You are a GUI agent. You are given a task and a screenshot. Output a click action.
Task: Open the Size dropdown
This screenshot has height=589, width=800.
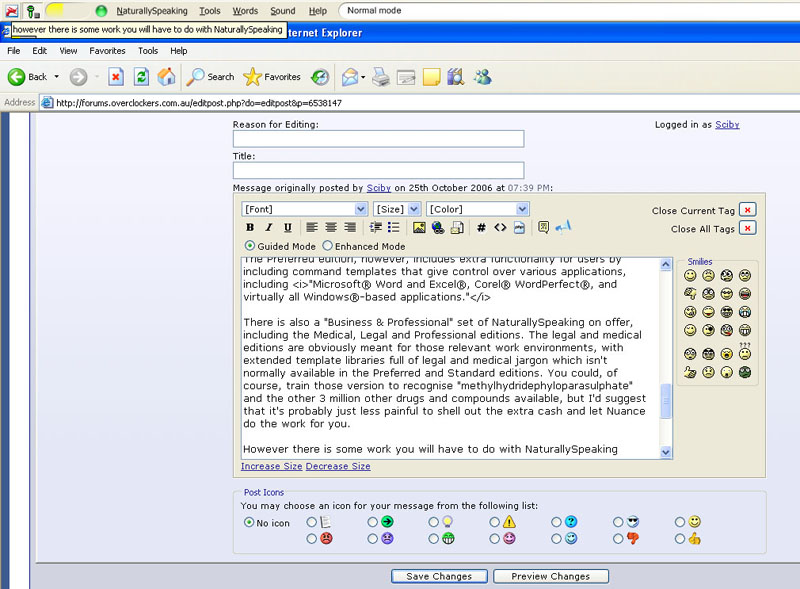pos(397,209)
